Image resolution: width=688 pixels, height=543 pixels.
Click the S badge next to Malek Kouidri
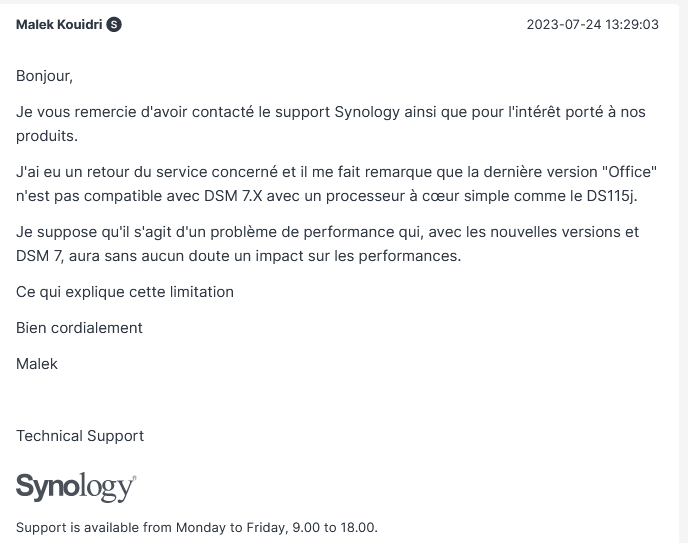coord(114,24)
